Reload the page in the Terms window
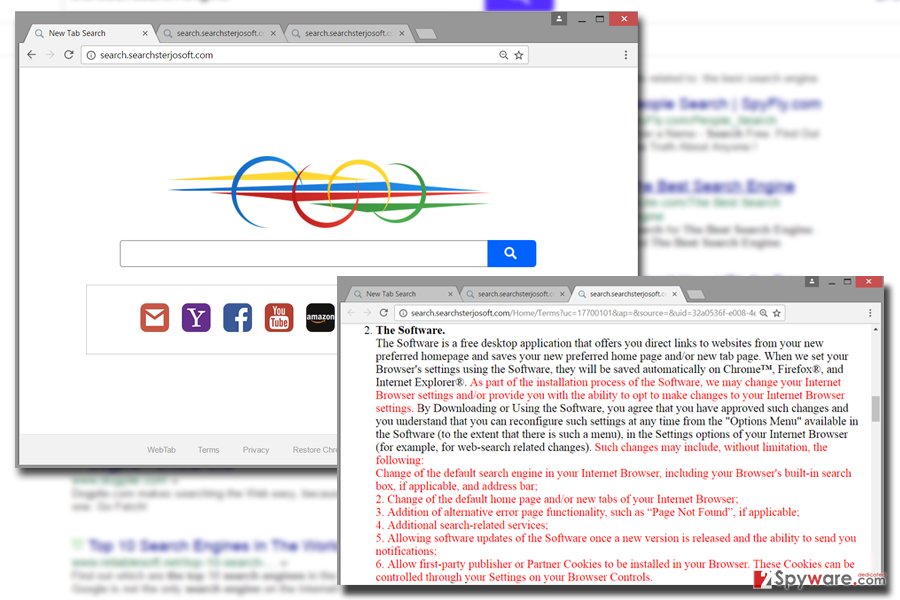This screenshot has height=600, width=900. [x=384, y=313]
